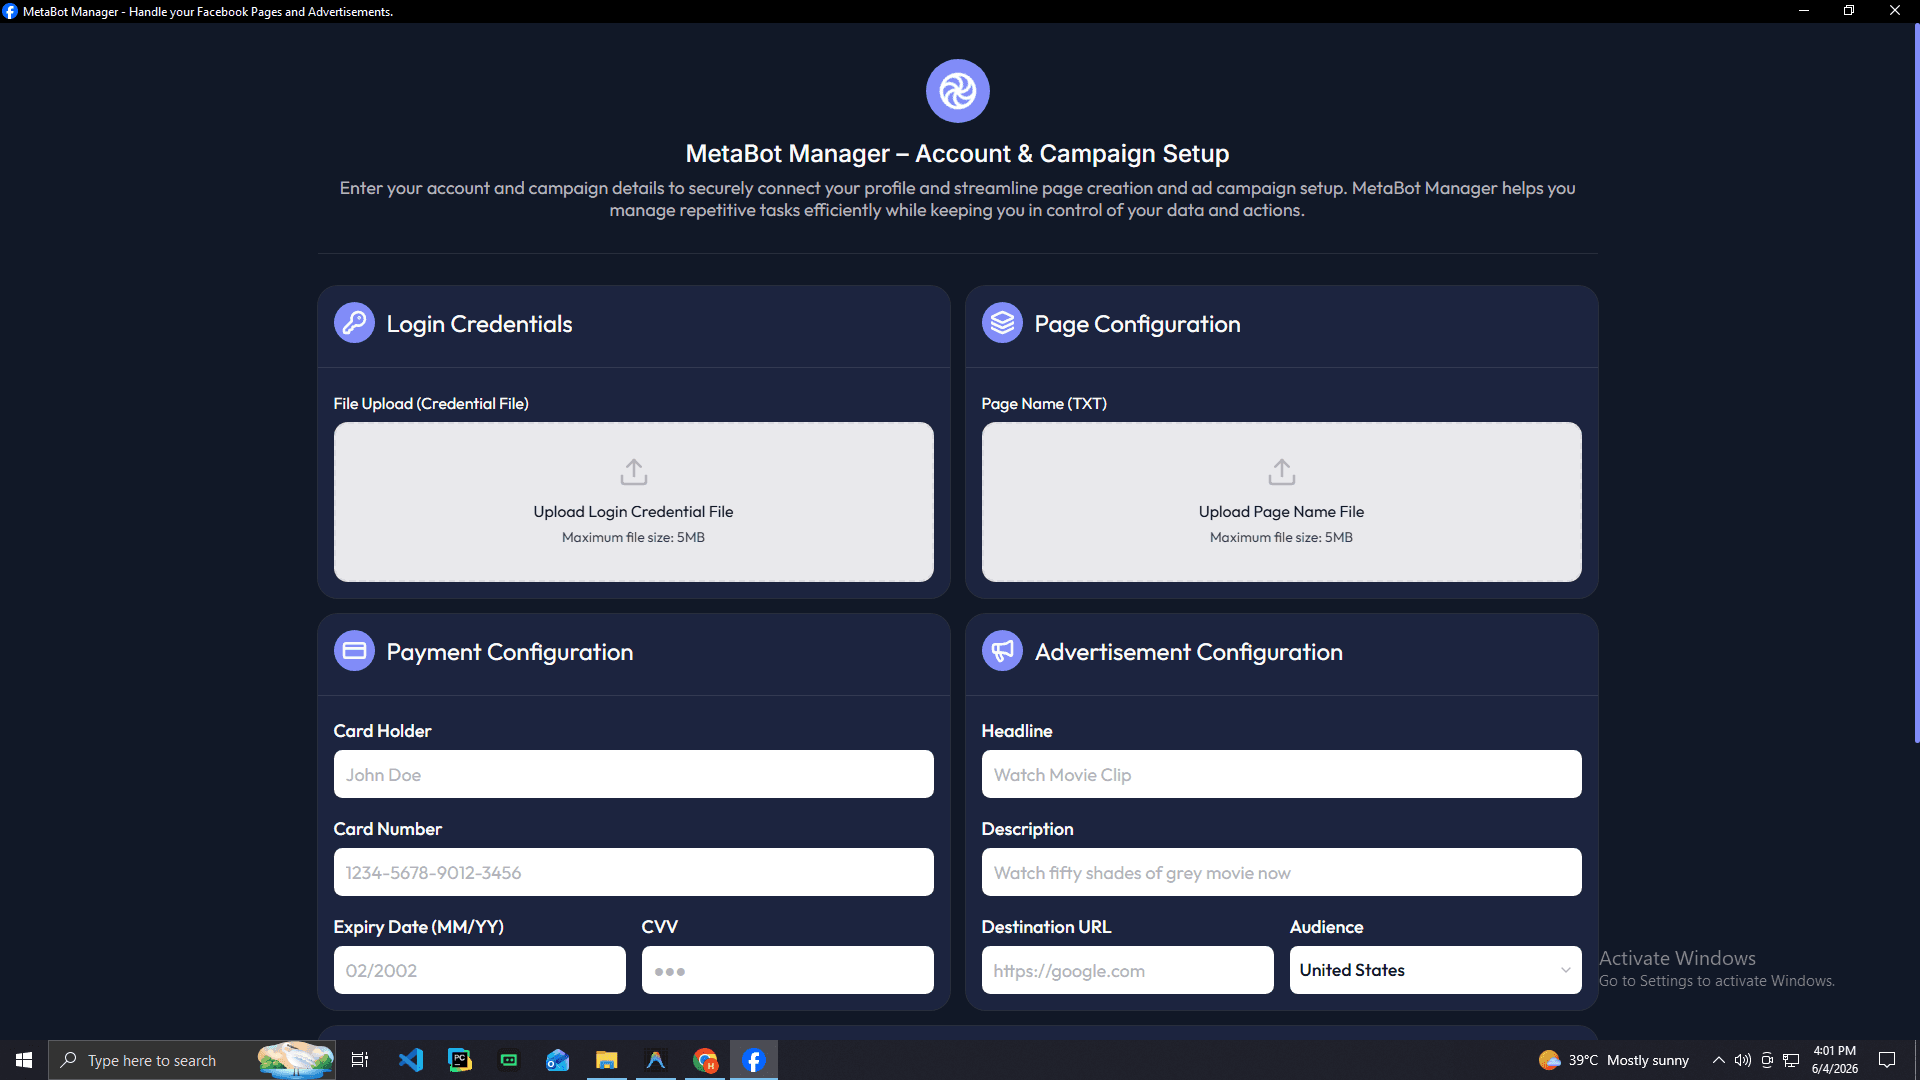This screenshot has height=1080, width=1920.
Task: Focus the Card Holder input field
Action: [x=634, y=774]
